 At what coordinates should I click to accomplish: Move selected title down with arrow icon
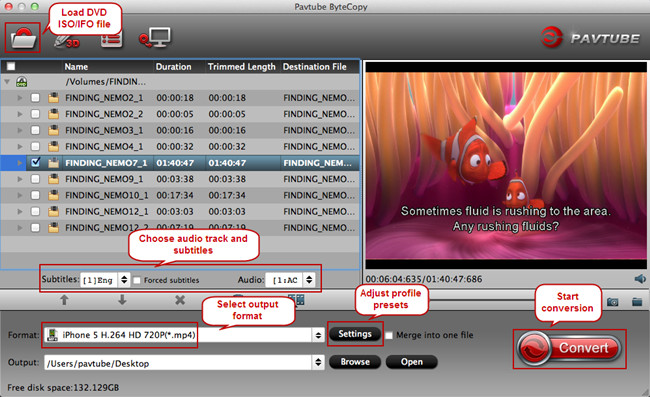122,300
